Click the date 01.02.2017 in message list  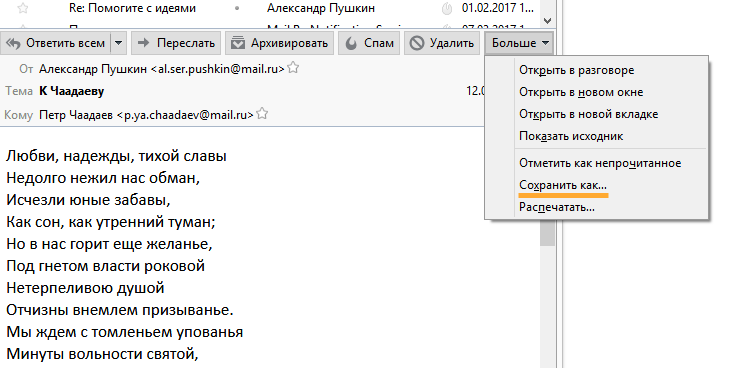pyautogui.click(x=498, y=8)
